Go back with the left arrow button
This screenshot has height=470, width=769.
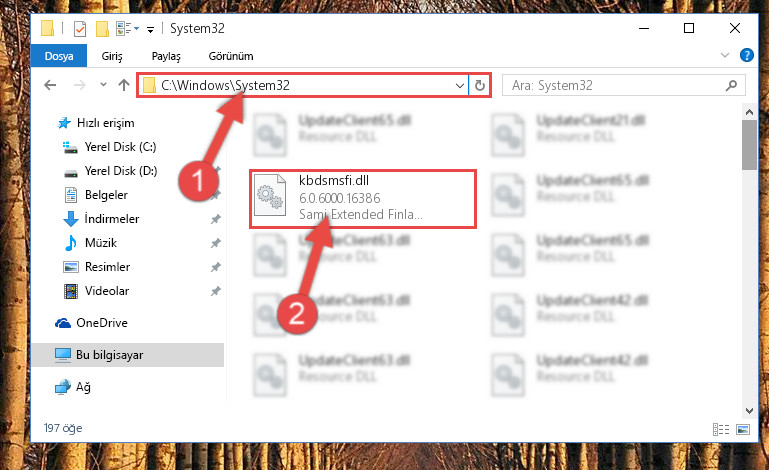pyautogui.click(x=50, y=85)
